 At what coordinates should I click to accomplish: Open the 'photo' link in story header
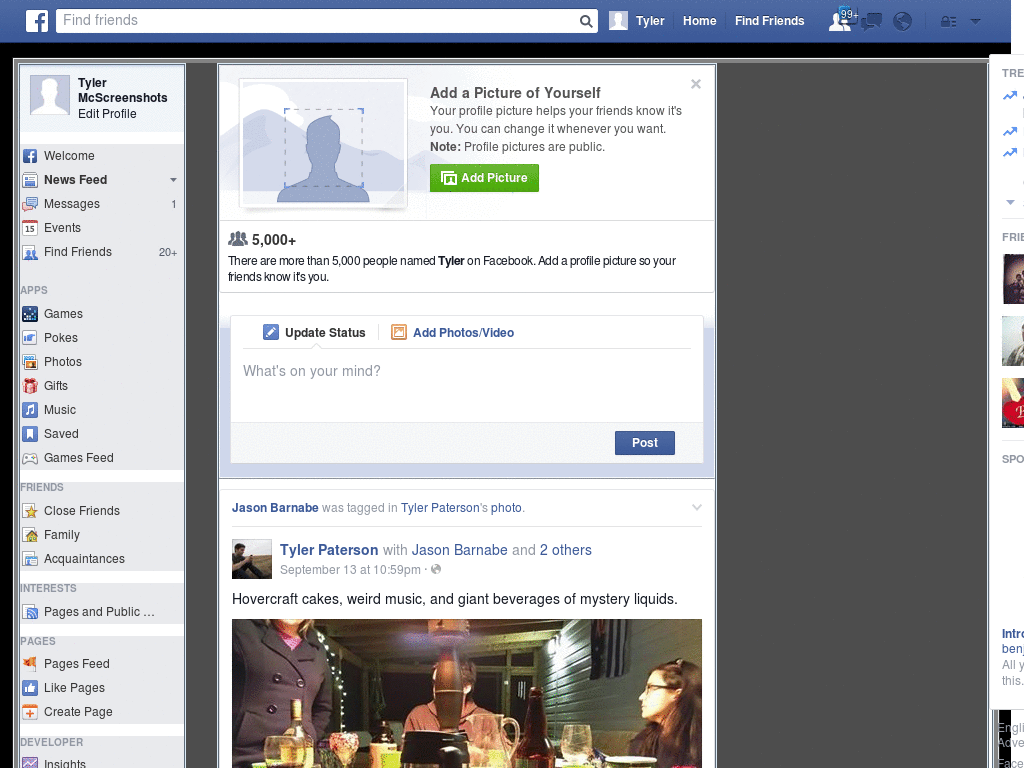tap(506, 507)
